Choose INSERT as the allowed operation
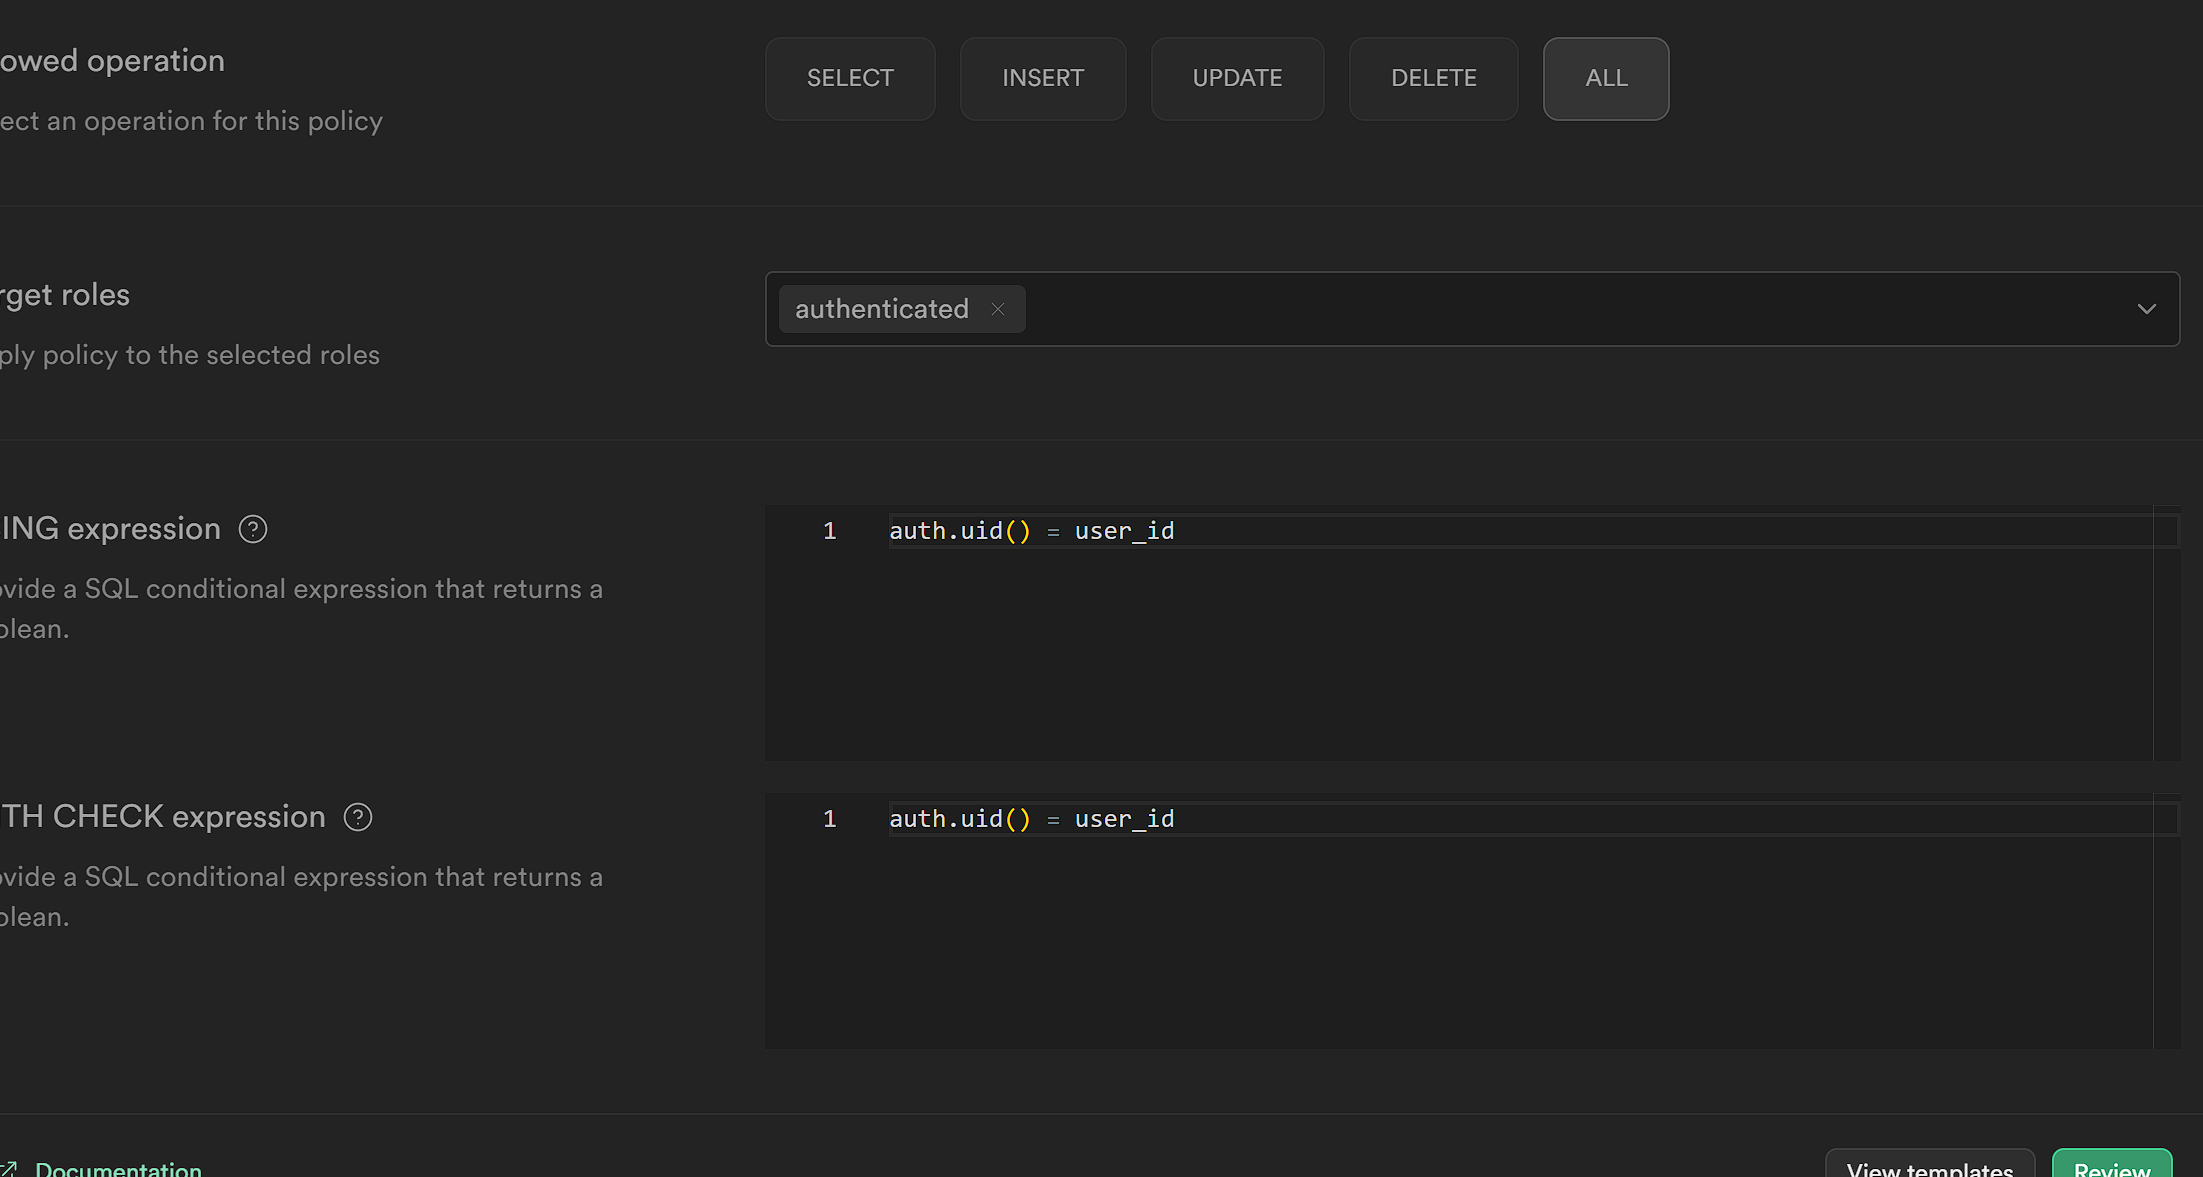Viewport: 2203px width, 1177px height. coord(1043,78)
